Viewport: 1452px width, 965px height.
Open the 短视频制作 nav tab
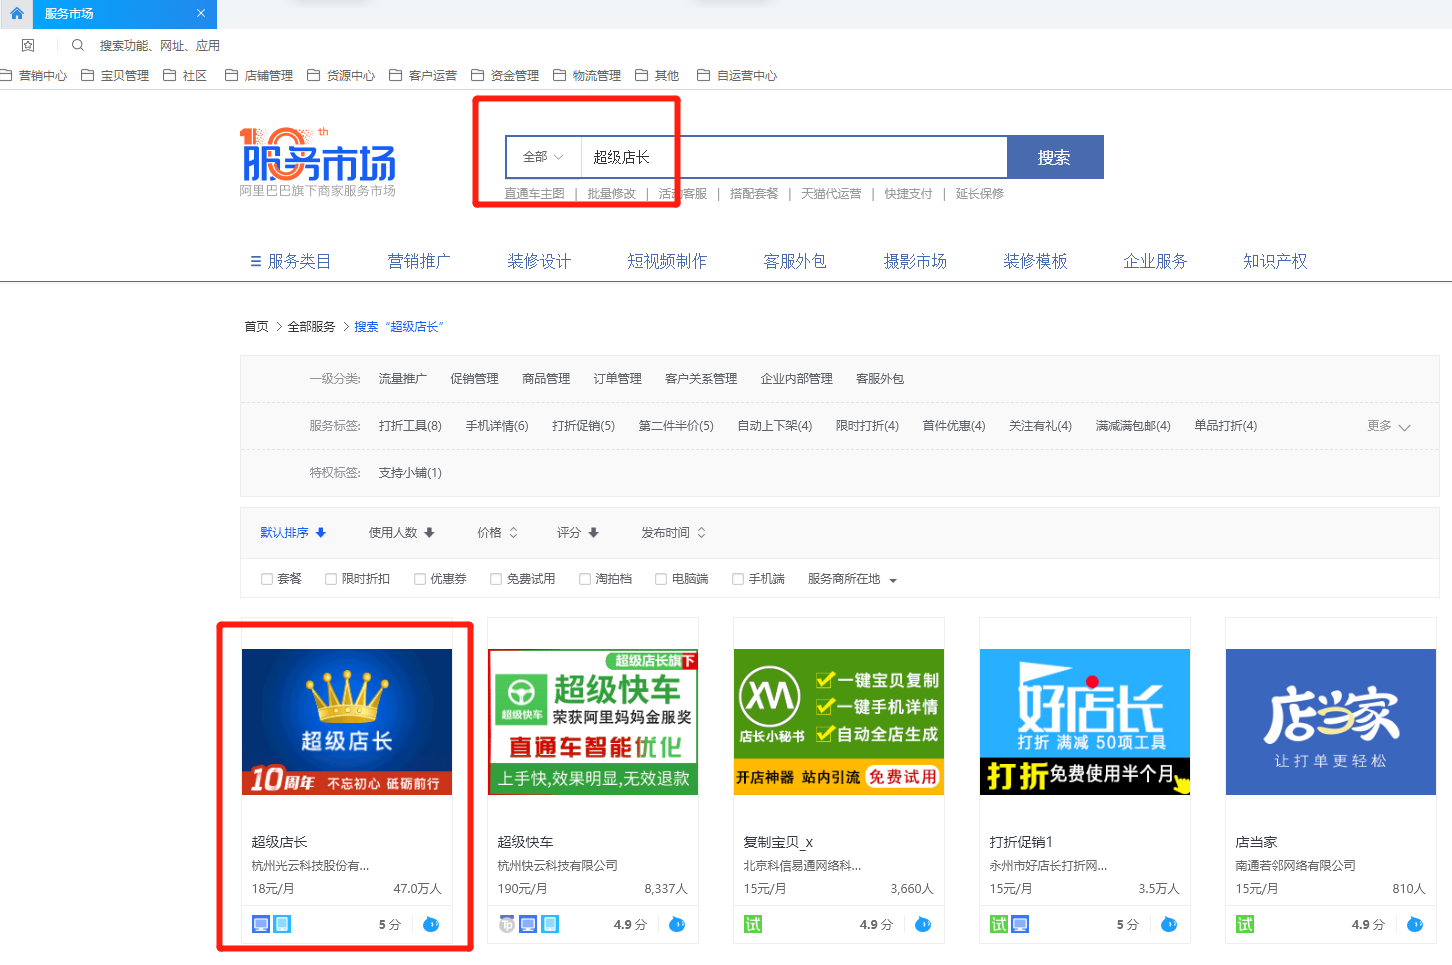click(x=667, y=261)
